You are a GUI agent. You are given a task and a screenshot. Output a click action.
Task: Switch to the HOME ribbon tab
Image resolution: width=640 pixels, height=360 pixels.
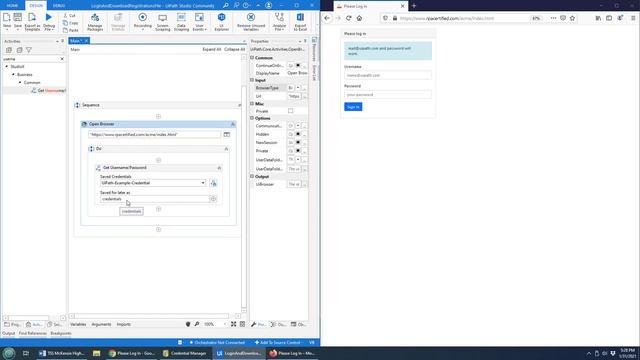[12, 5]
